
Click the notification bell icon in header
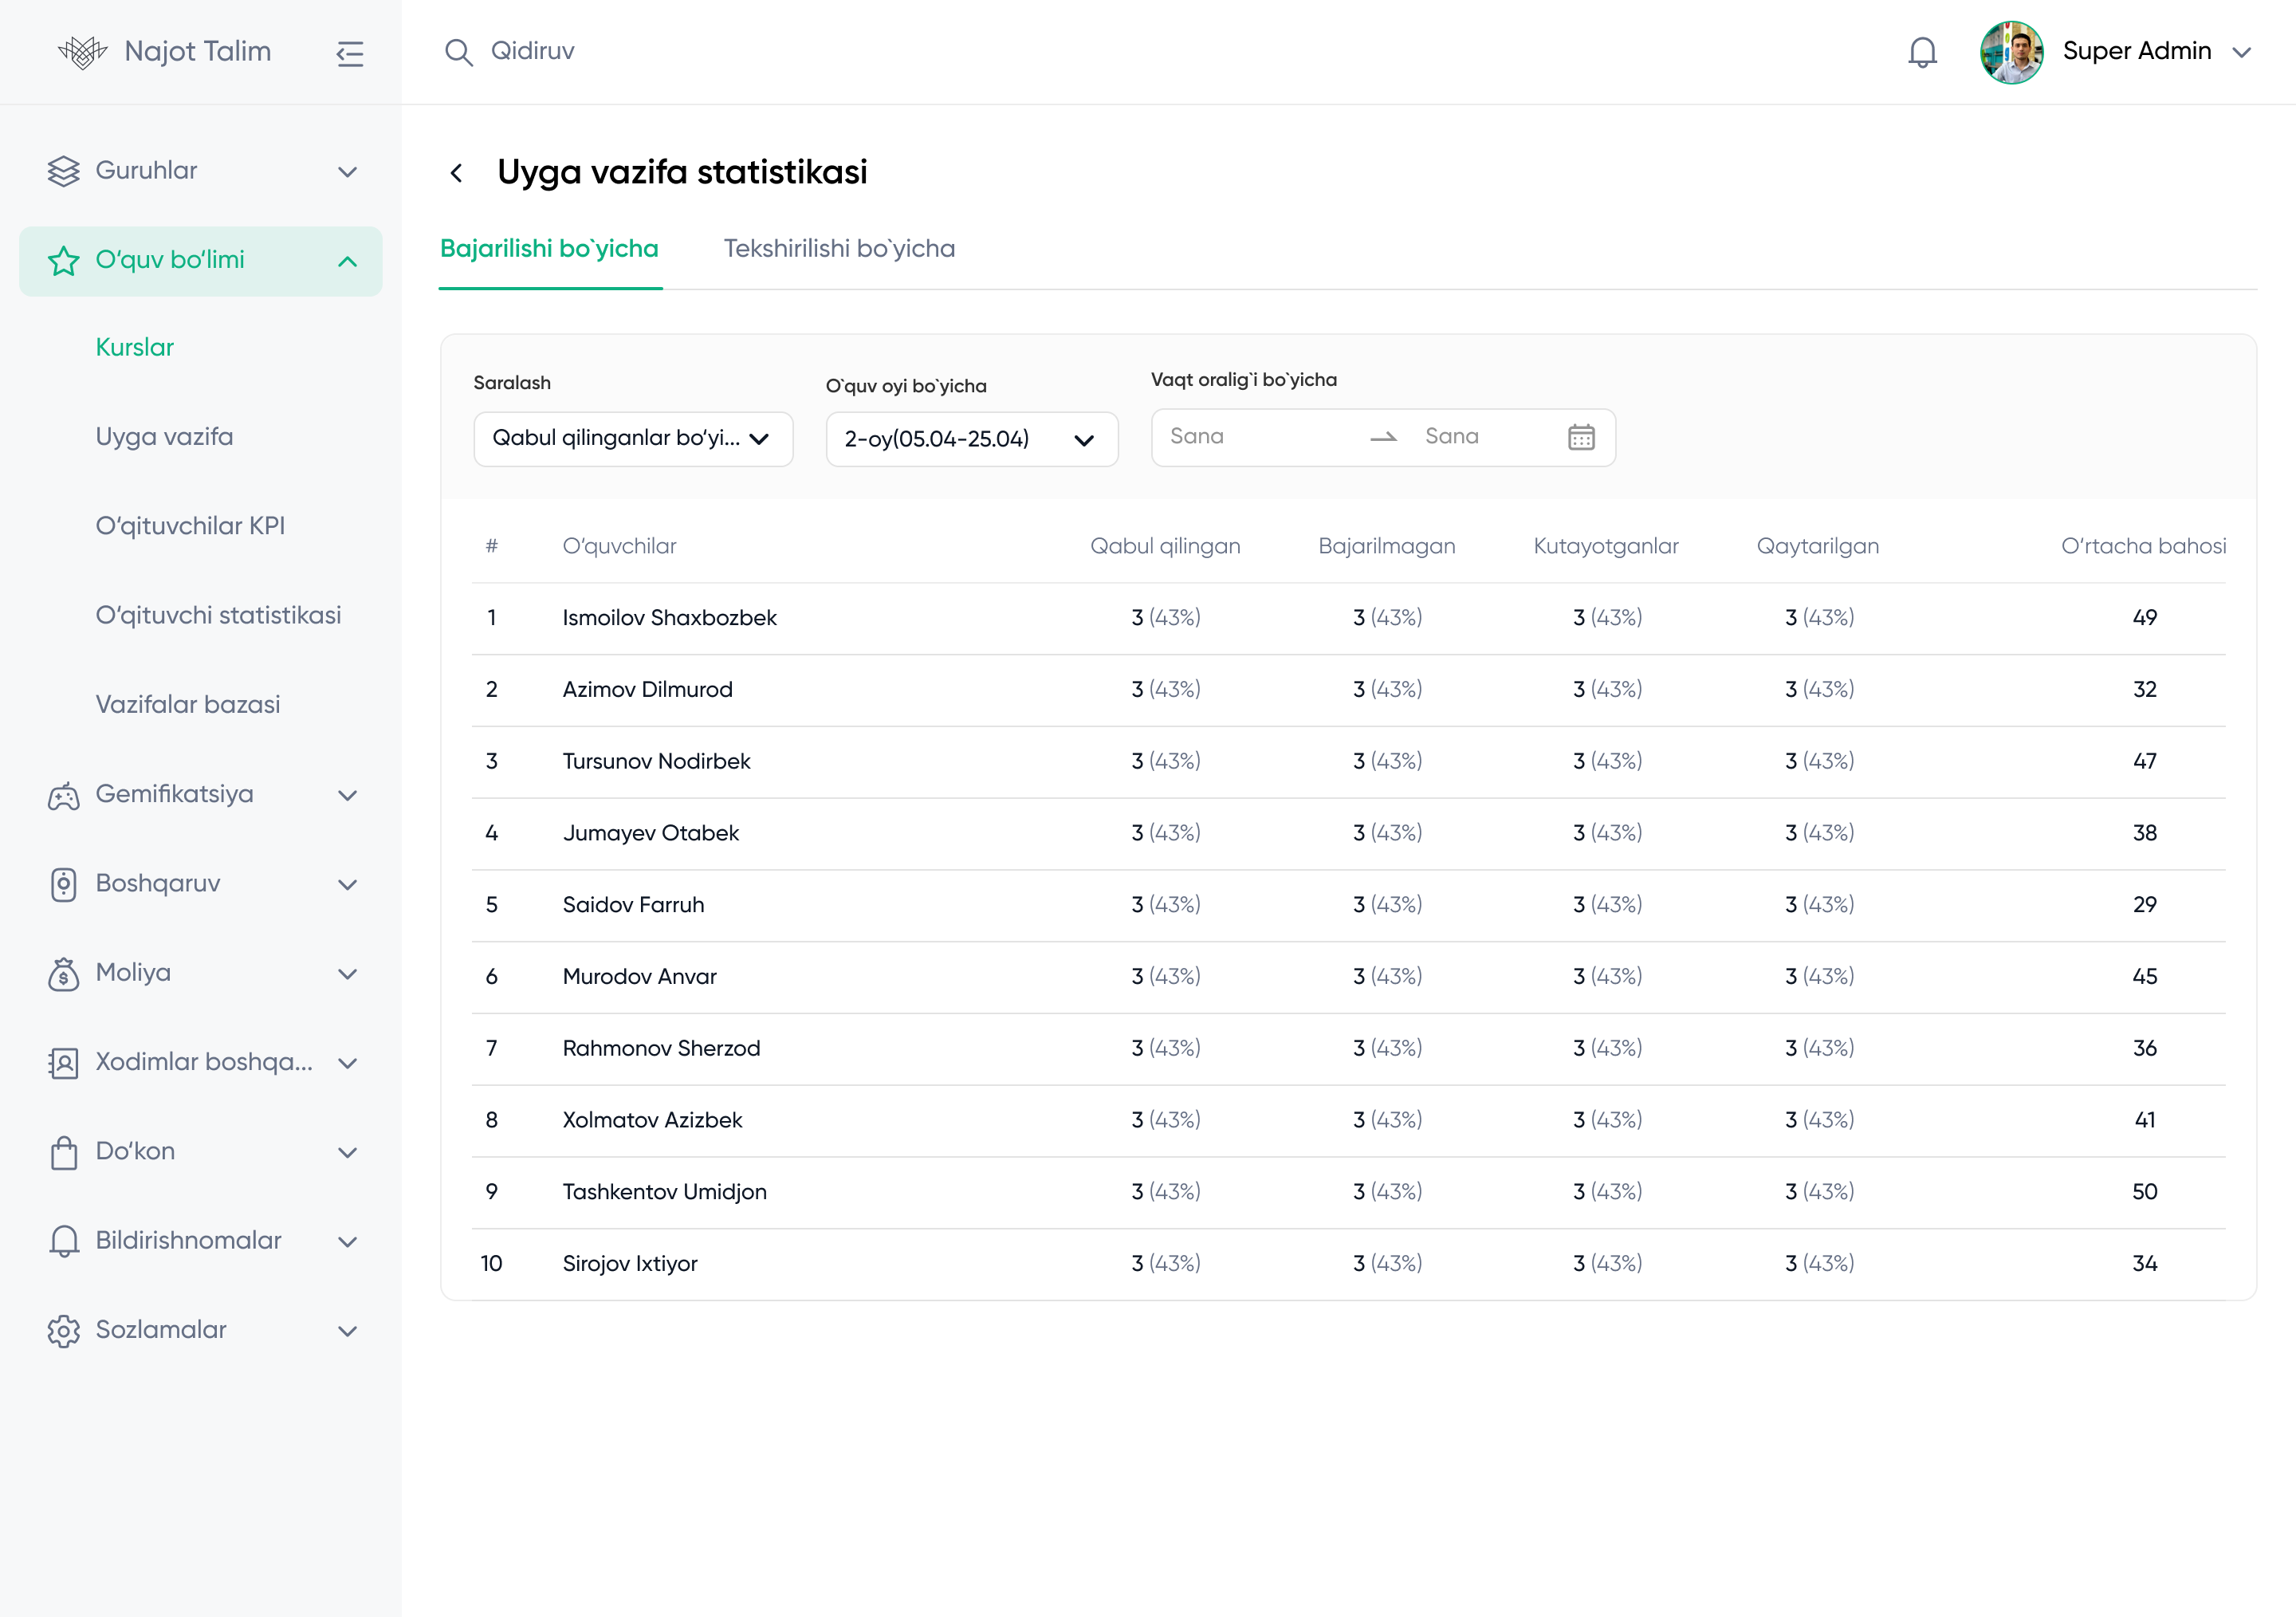[x=1921, y=52]
